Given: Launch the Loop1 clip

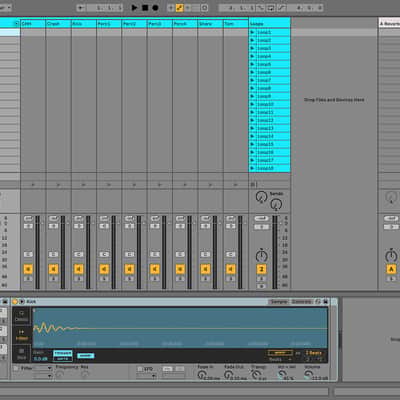Looking at the screenshot, I should (252, 32).
